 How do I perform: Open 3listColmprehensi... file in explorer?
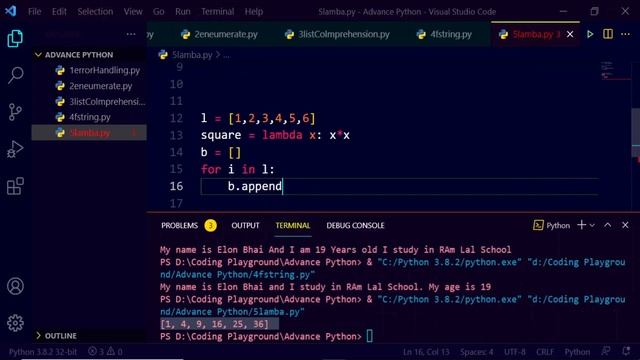tap(89, 101)
